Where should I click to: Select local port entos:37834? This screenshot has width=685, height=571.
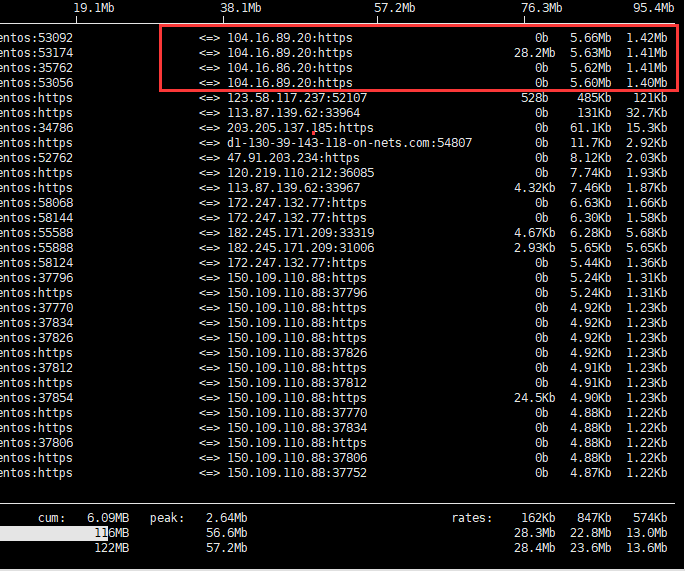(36, 323)
